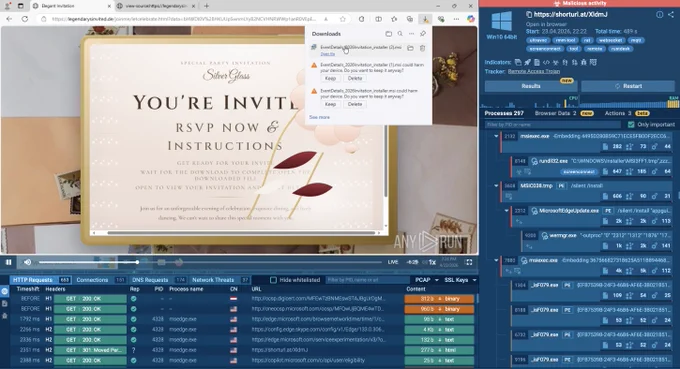
Task: Go back in Edge browser
Action: coord(10,19)
